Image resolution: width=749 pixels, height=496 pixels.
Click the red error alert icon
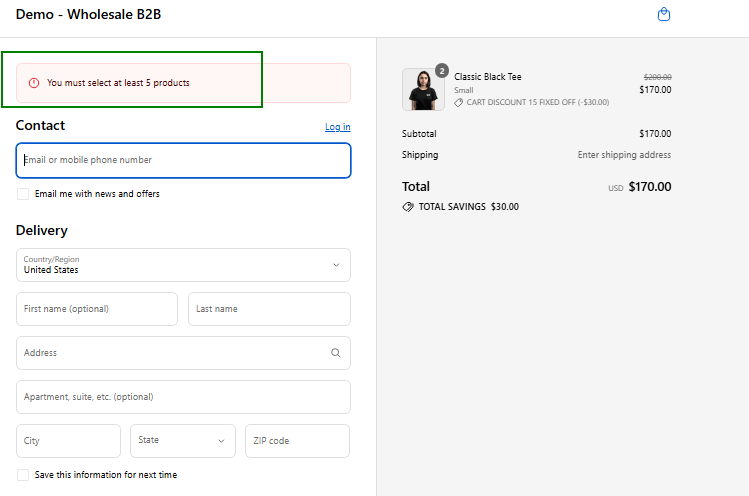tap(34, 83)
